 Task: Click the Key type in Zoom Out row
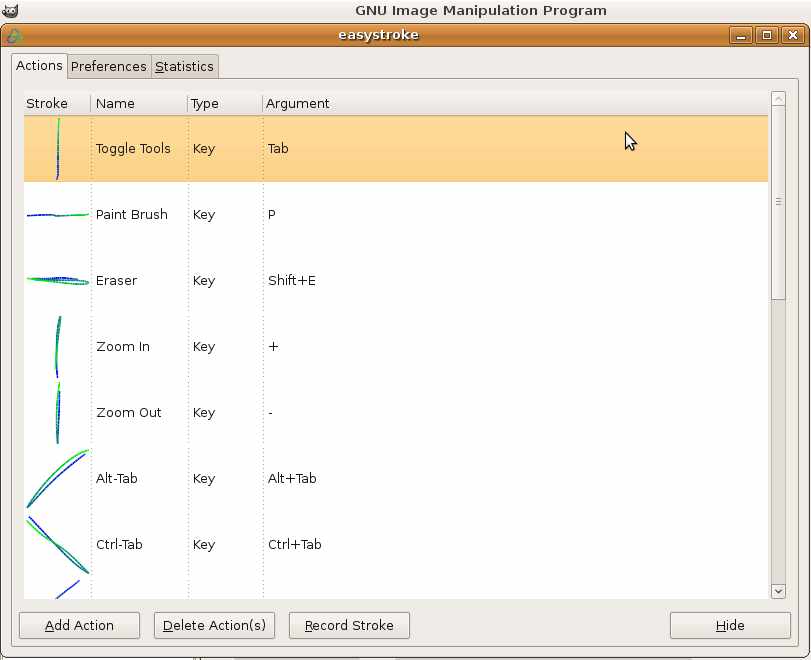(x=204, y=413)
